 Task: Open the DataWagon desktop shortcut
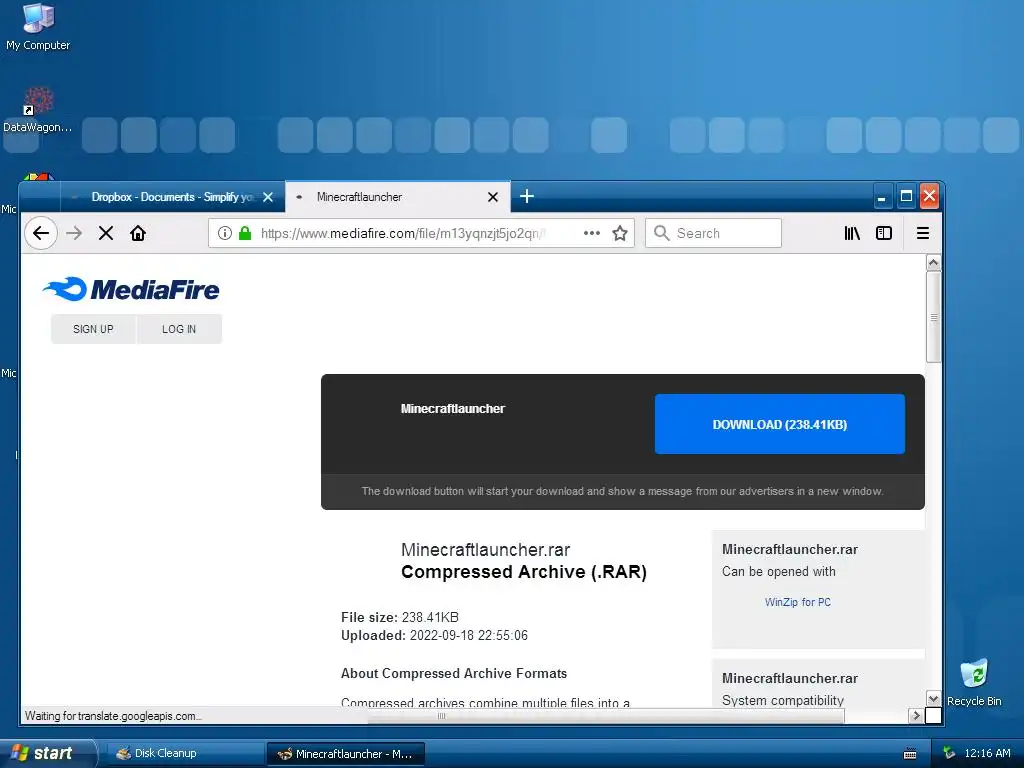click(38, 110)
